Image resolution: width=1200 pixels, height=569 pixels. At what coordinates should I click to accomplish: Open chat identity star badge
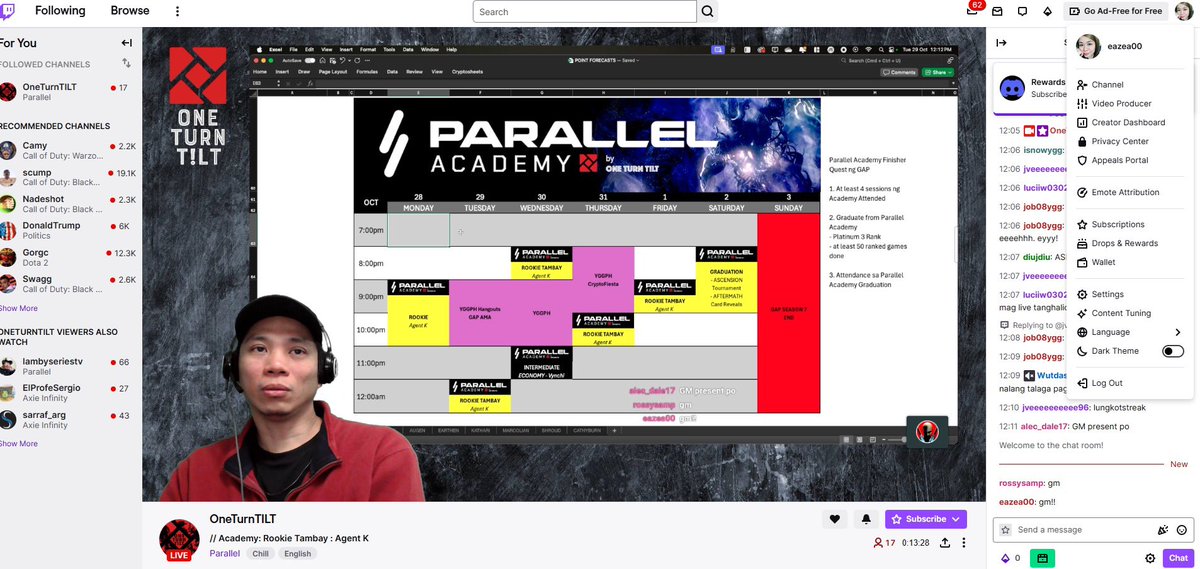pos(1004,530)
